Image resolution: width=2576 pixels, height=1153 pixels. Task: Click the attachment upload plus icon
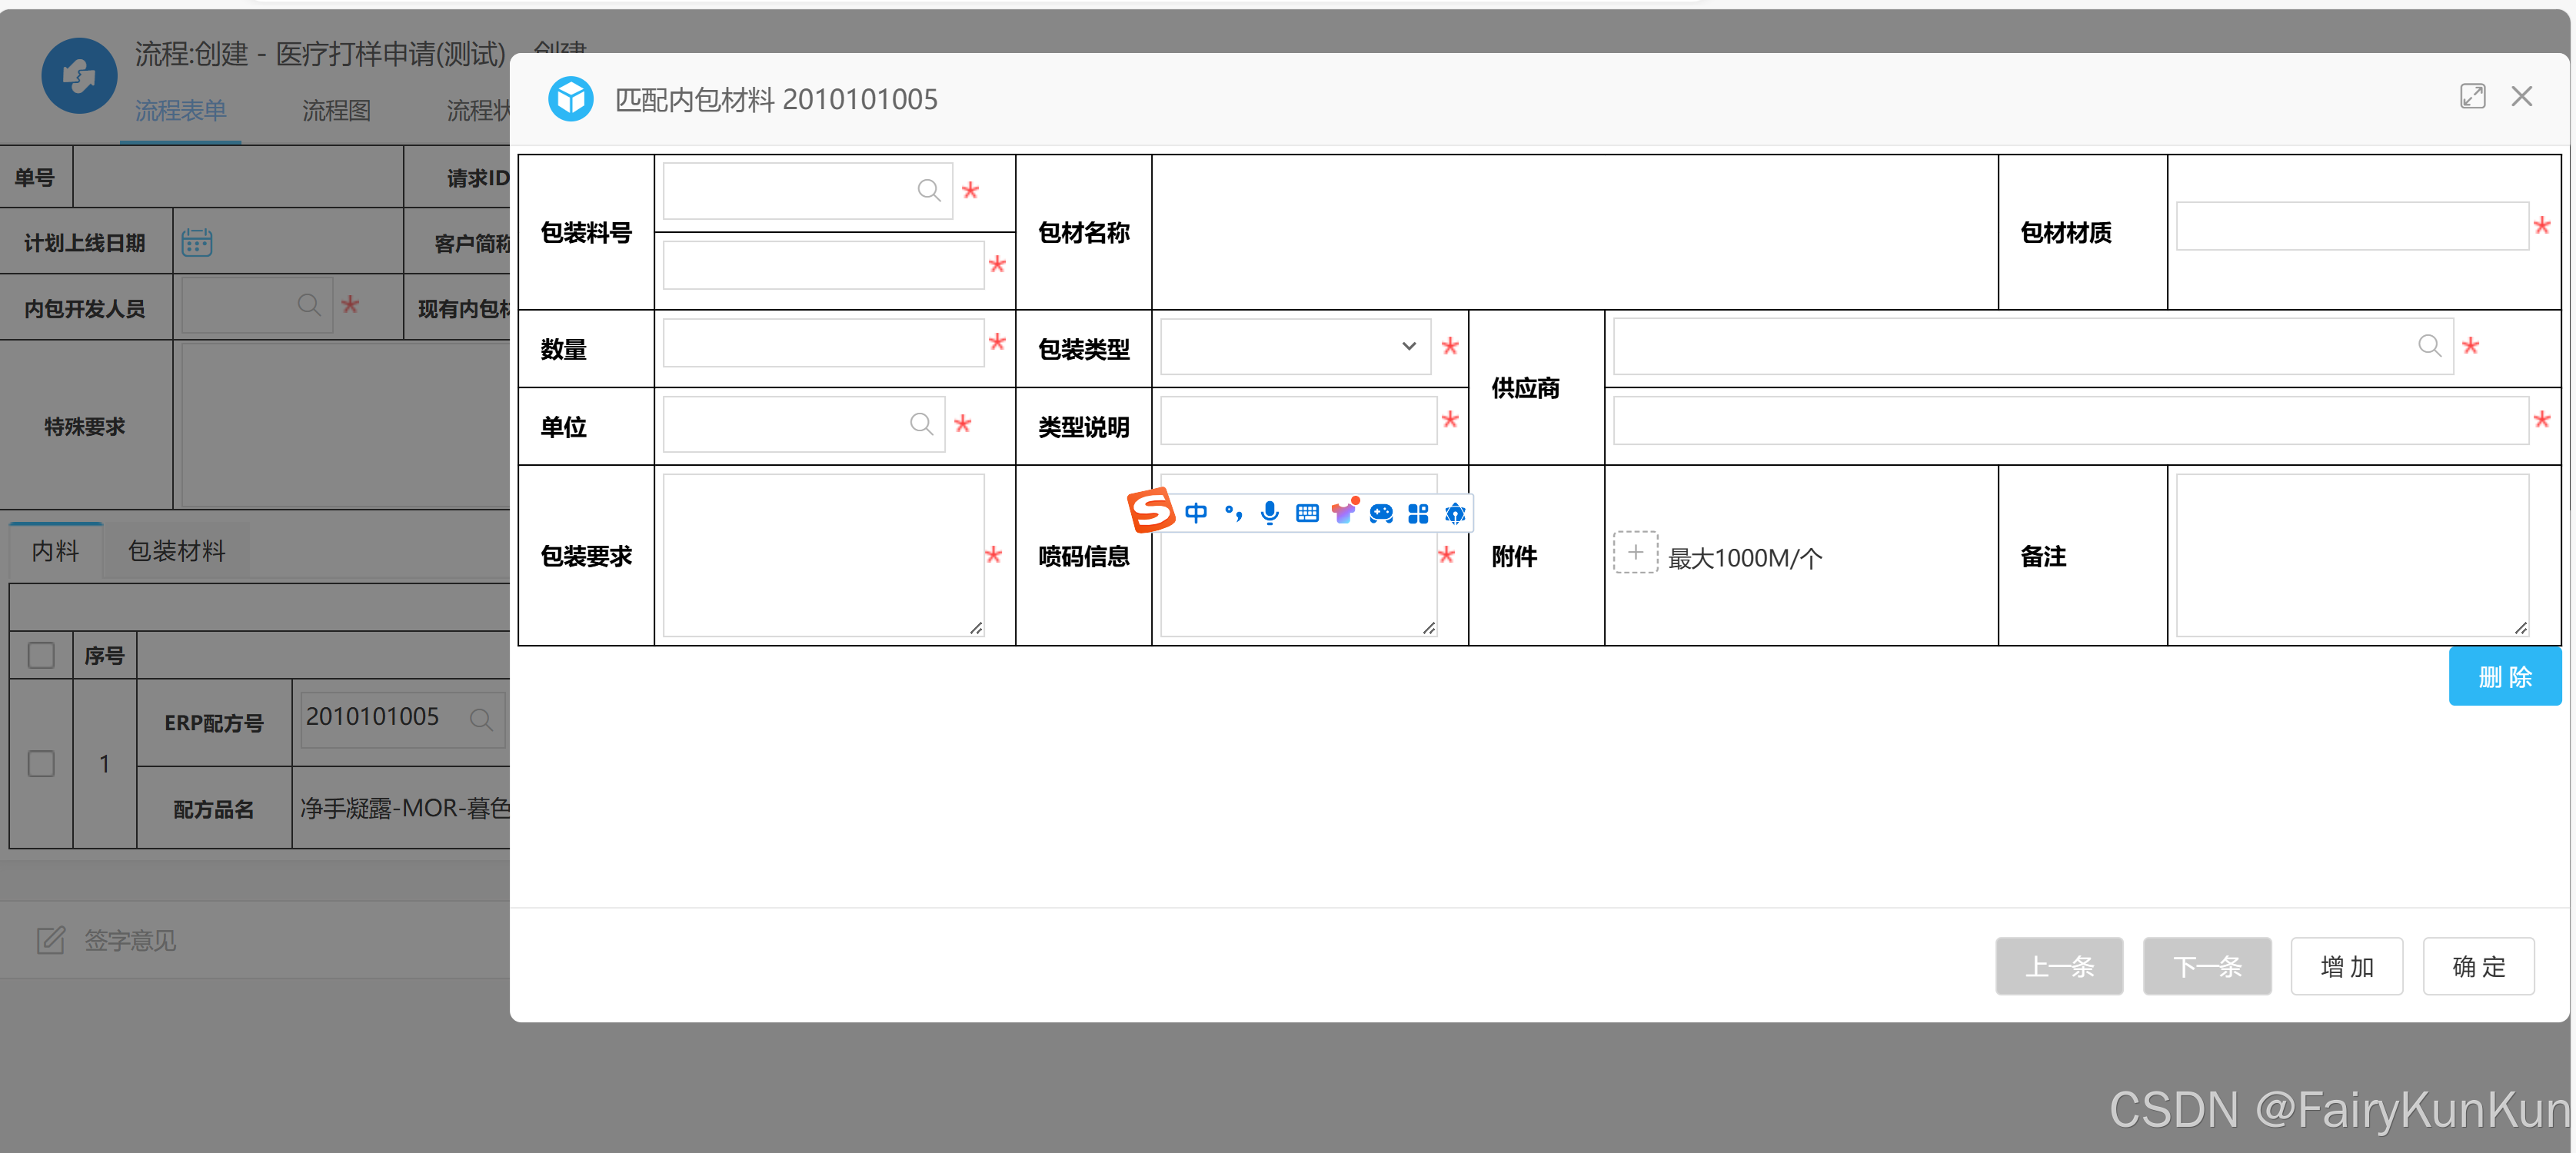1635,552
